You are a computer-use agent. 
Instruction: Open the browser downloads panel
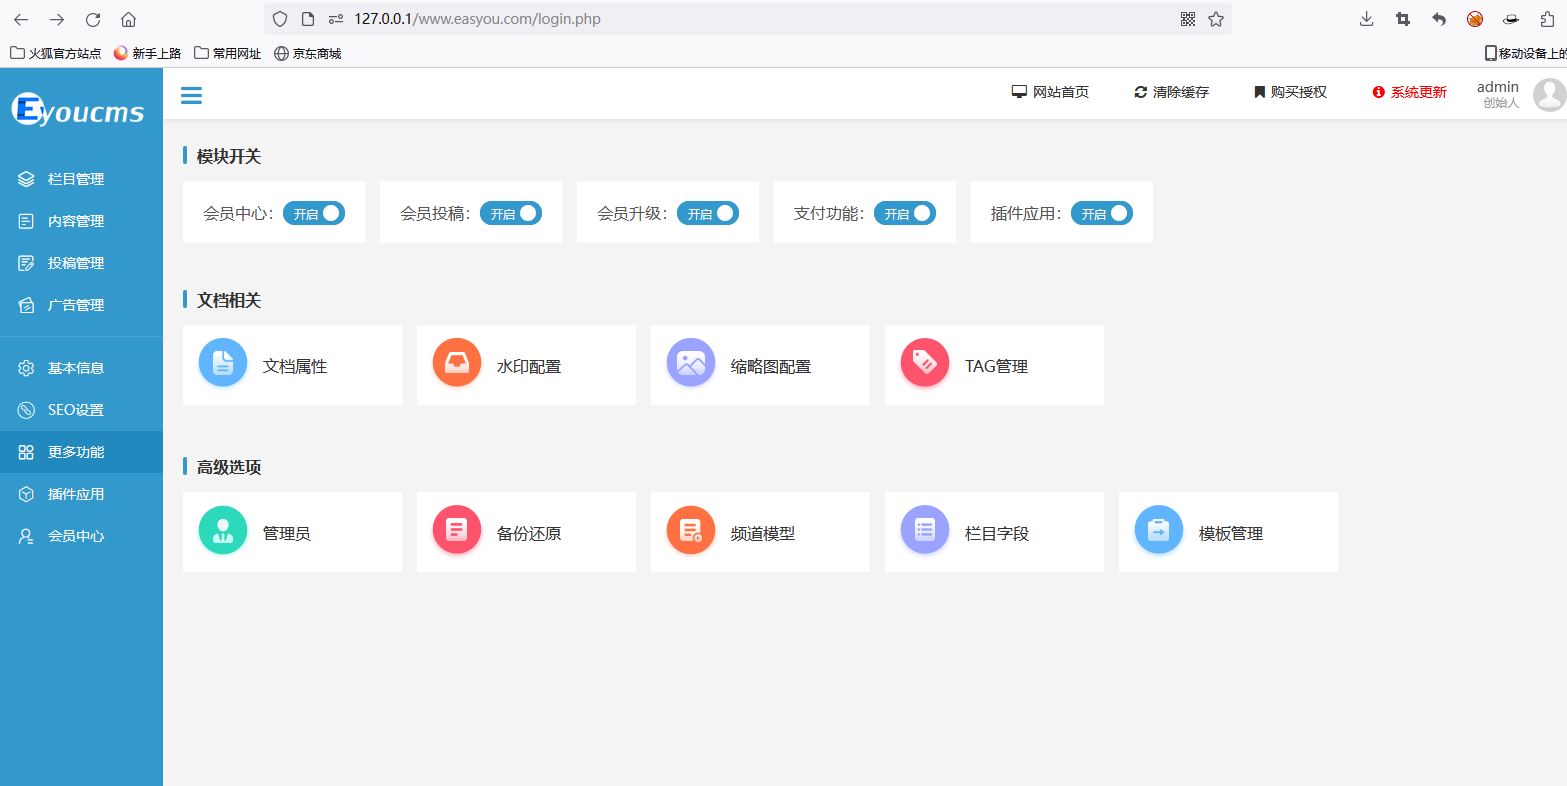pos(1367,19)
